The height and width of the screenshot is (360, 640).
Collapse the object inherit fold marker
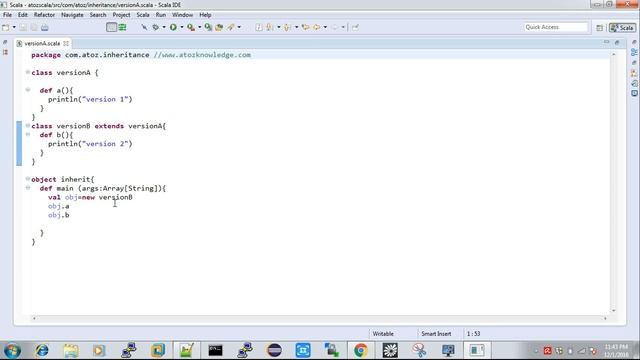click(28, 179)
